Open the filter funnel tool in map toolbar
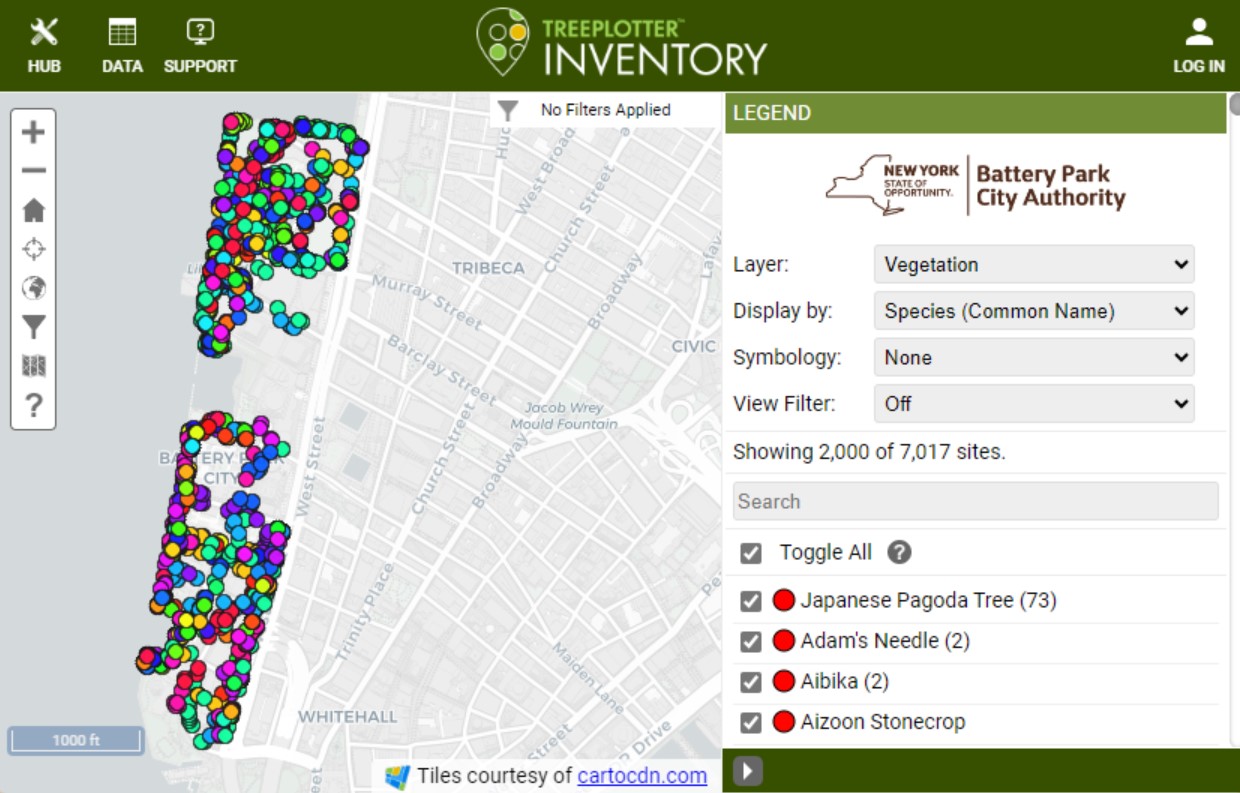 33,327
